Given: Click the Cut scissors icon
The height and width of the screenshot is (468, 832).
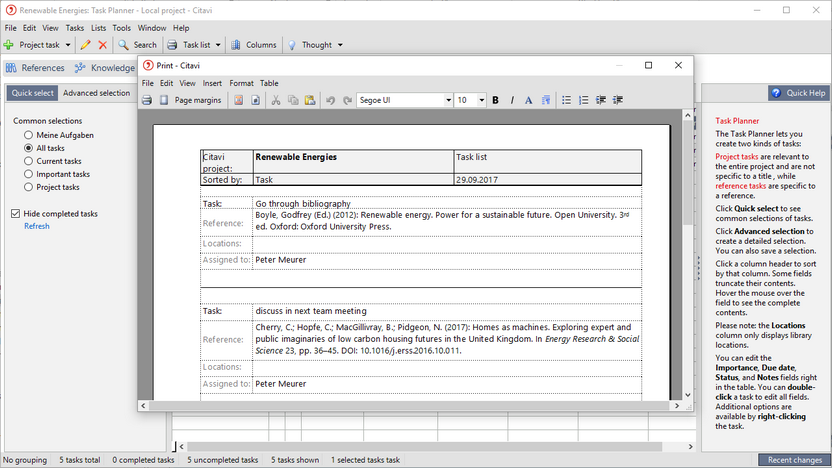Looking at the screenshot, I should pos(276,100).
